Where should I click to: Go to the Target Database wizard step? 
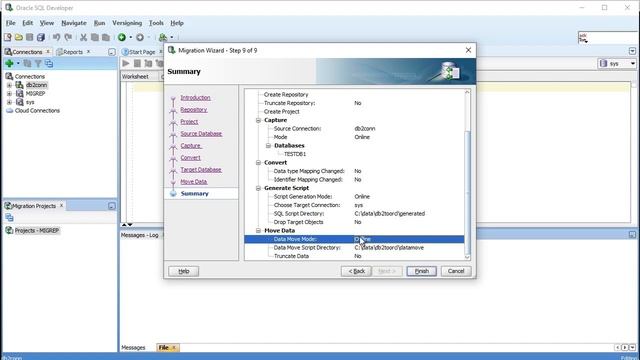tap(201, 170)
